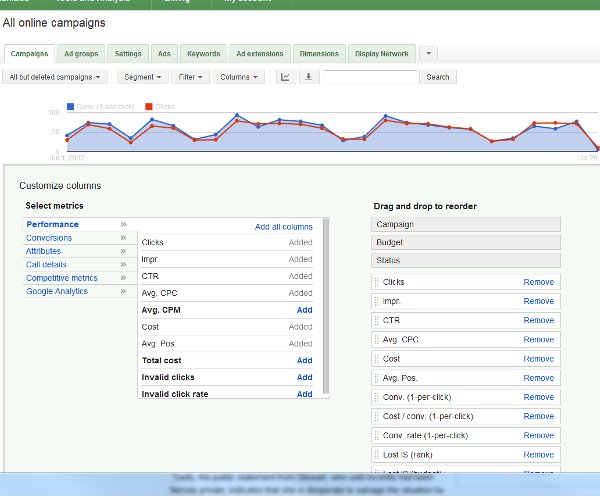Click the fixed Status column row
Viewport: 600px width, 500px height.
[466, 261]
